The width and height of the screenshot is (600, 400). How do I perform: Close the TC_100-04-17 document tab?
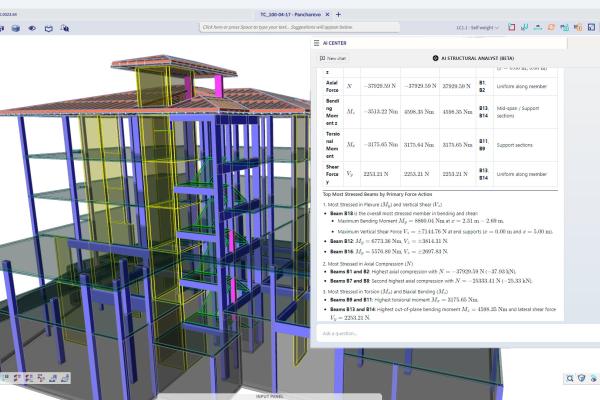click(x=328, y=15)
